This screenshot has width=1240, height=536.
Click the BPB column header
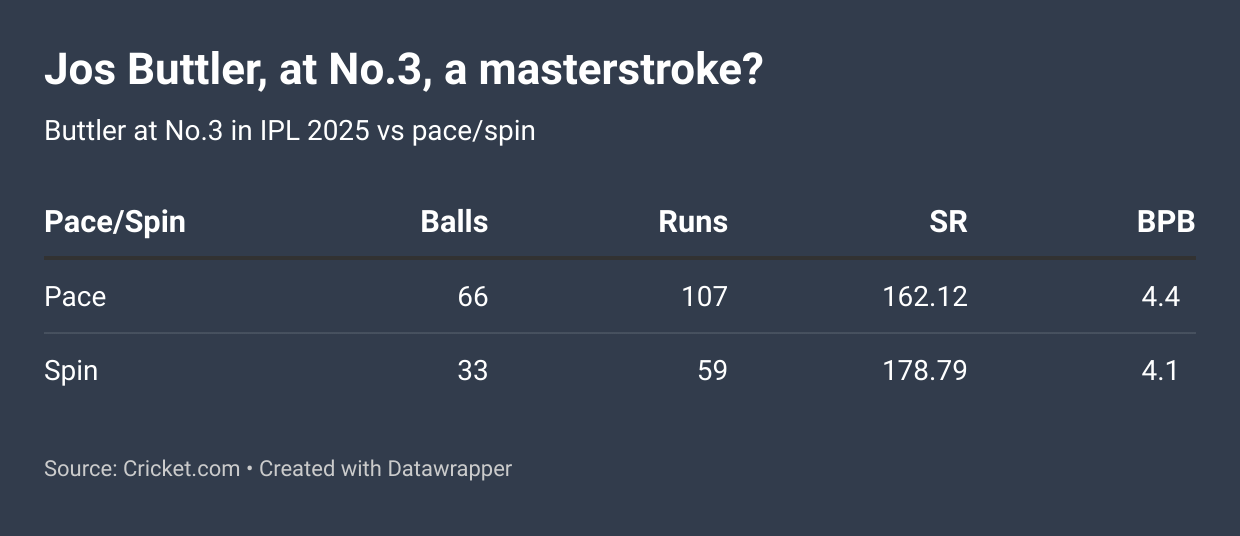1166,222
